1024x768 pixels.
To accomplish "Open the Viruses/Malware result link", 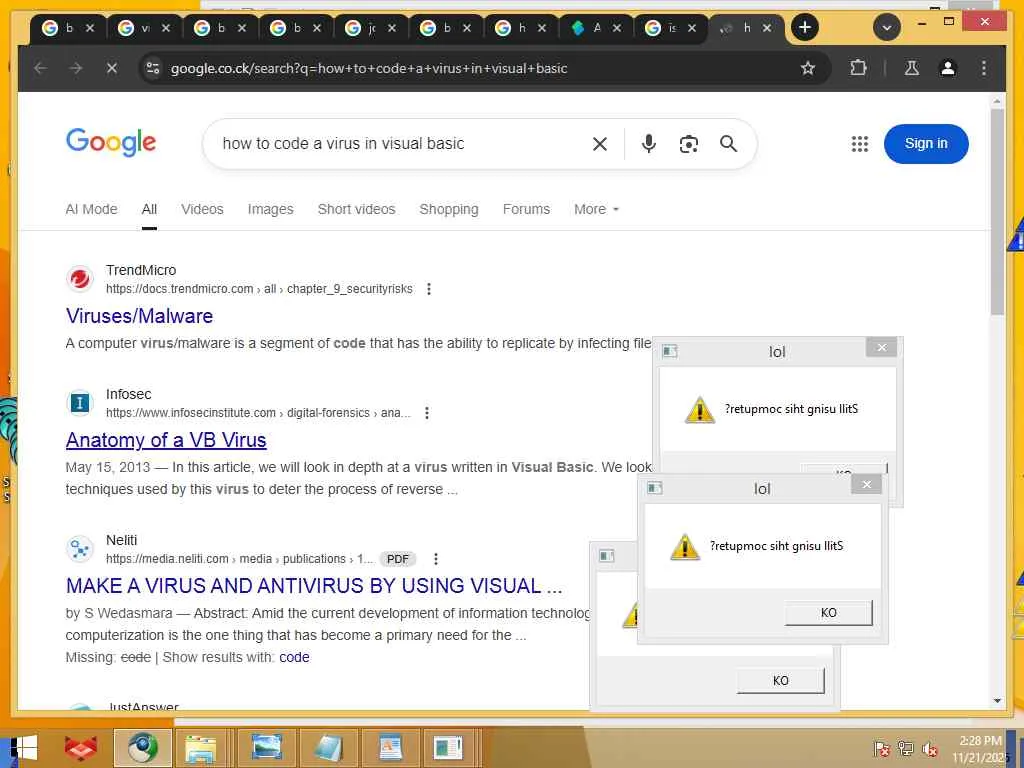I will [x=139, y=316].
